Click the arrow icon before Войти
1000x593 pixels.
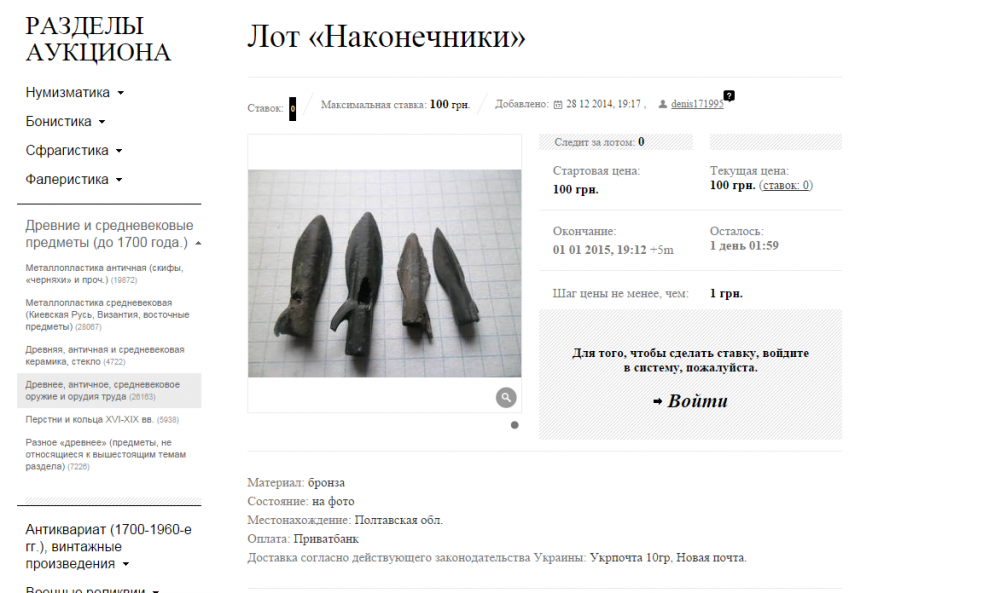[658, 402]
